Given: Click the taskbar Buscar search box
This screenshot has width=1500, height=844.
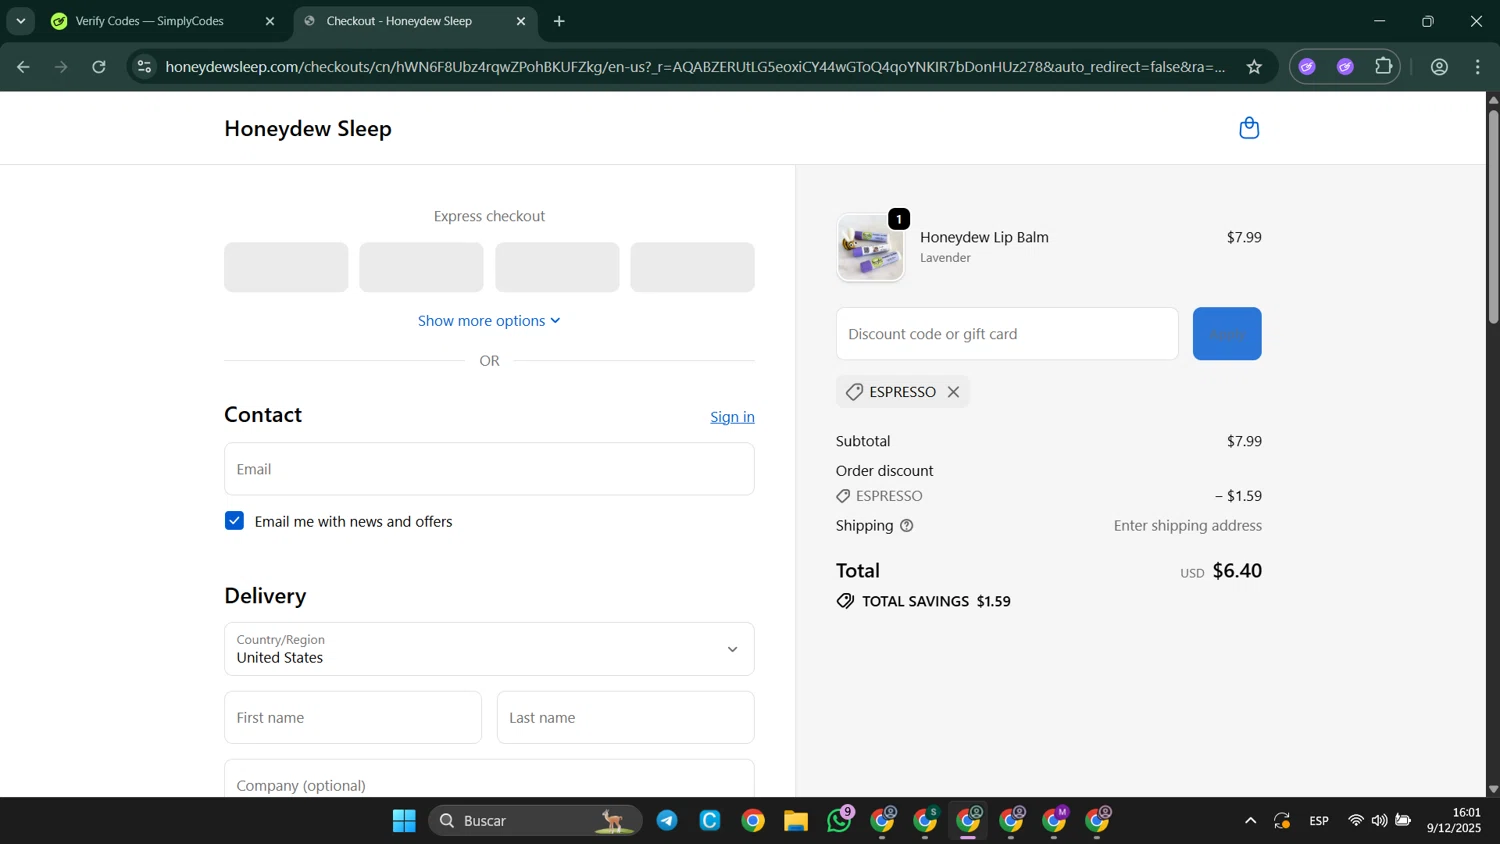Looking at the screenshot, I should coord(535,821).
